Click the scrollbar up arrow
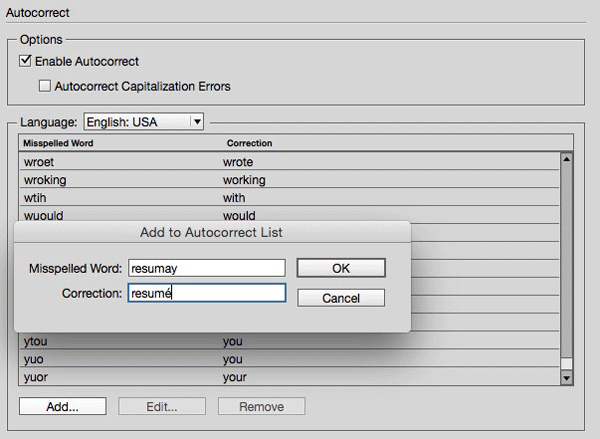Screen dimensions: 600x439 point(567,158)
